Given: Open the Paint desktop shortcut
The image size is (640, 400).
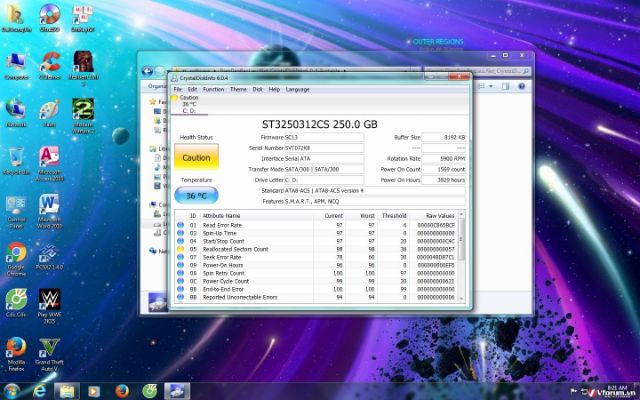Looking at the screenshot, I should click(50, 113).
